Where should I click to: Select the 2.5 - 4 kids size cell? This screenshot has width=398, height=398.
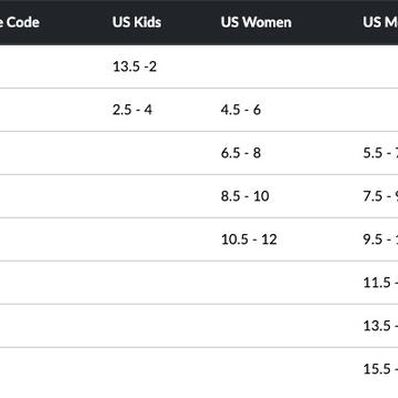coord(132,110)
